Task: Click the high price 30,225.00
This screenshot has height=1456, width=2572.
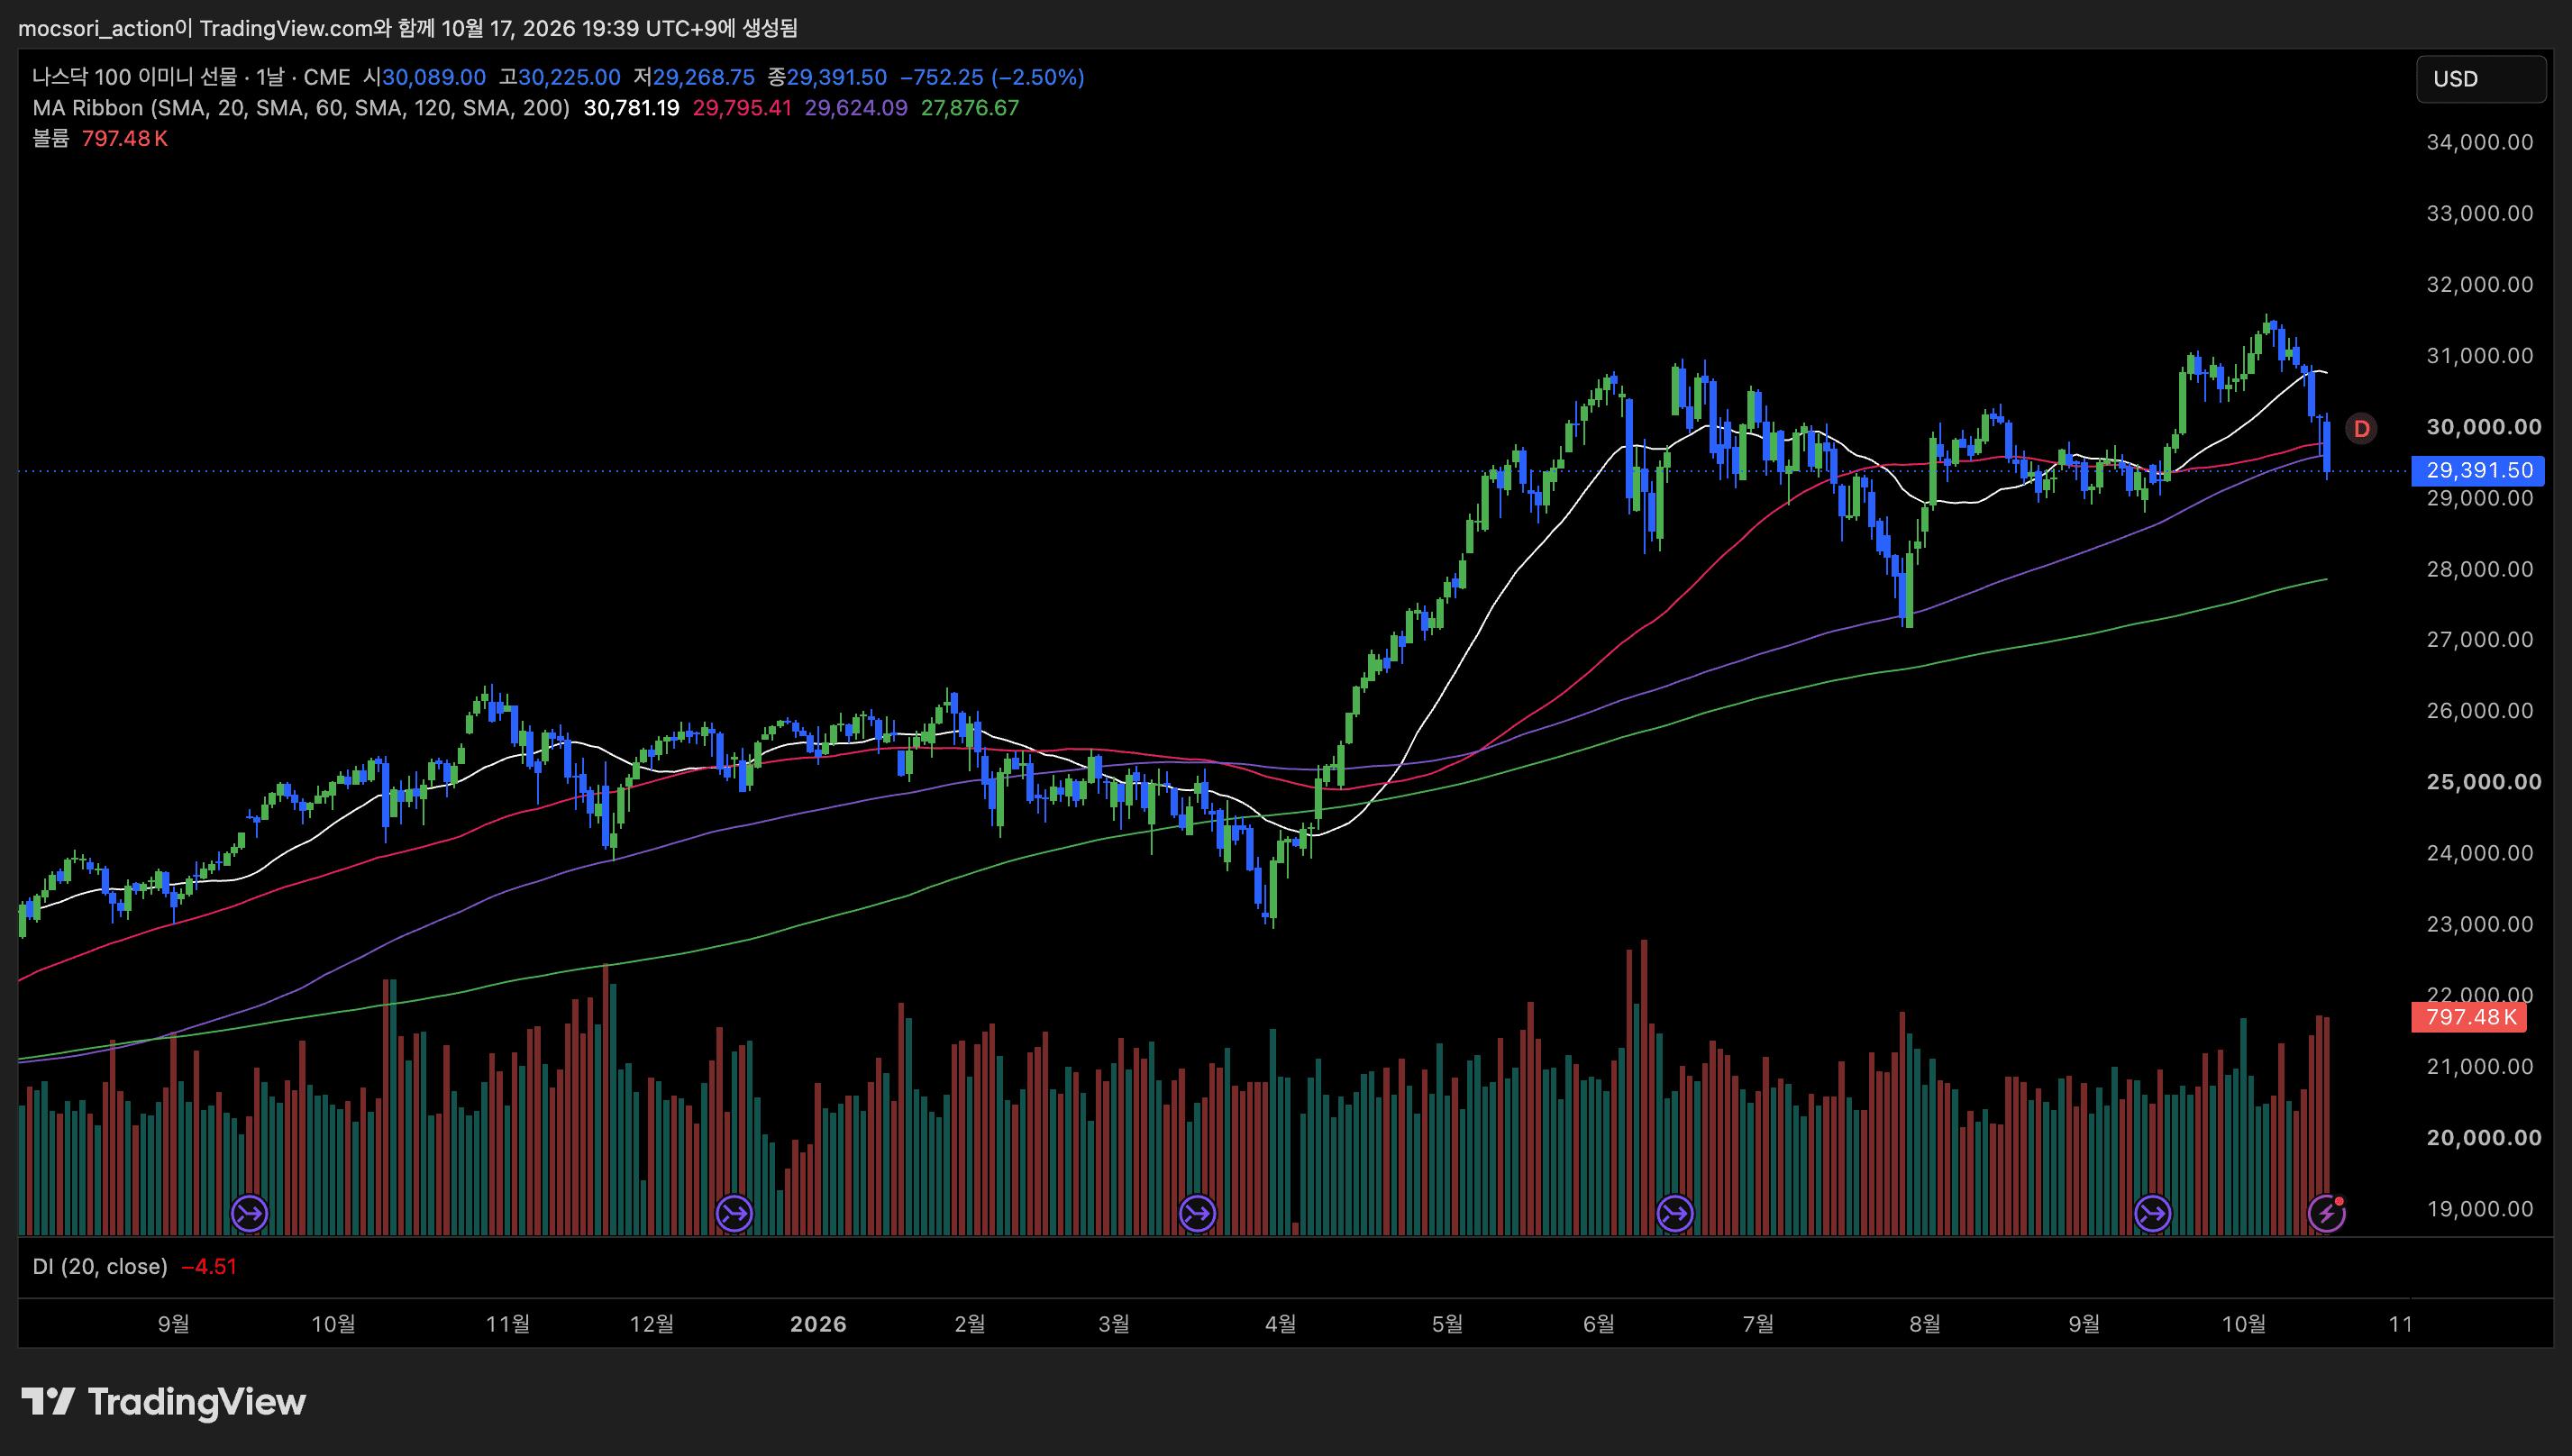Action: pos(569,77)
